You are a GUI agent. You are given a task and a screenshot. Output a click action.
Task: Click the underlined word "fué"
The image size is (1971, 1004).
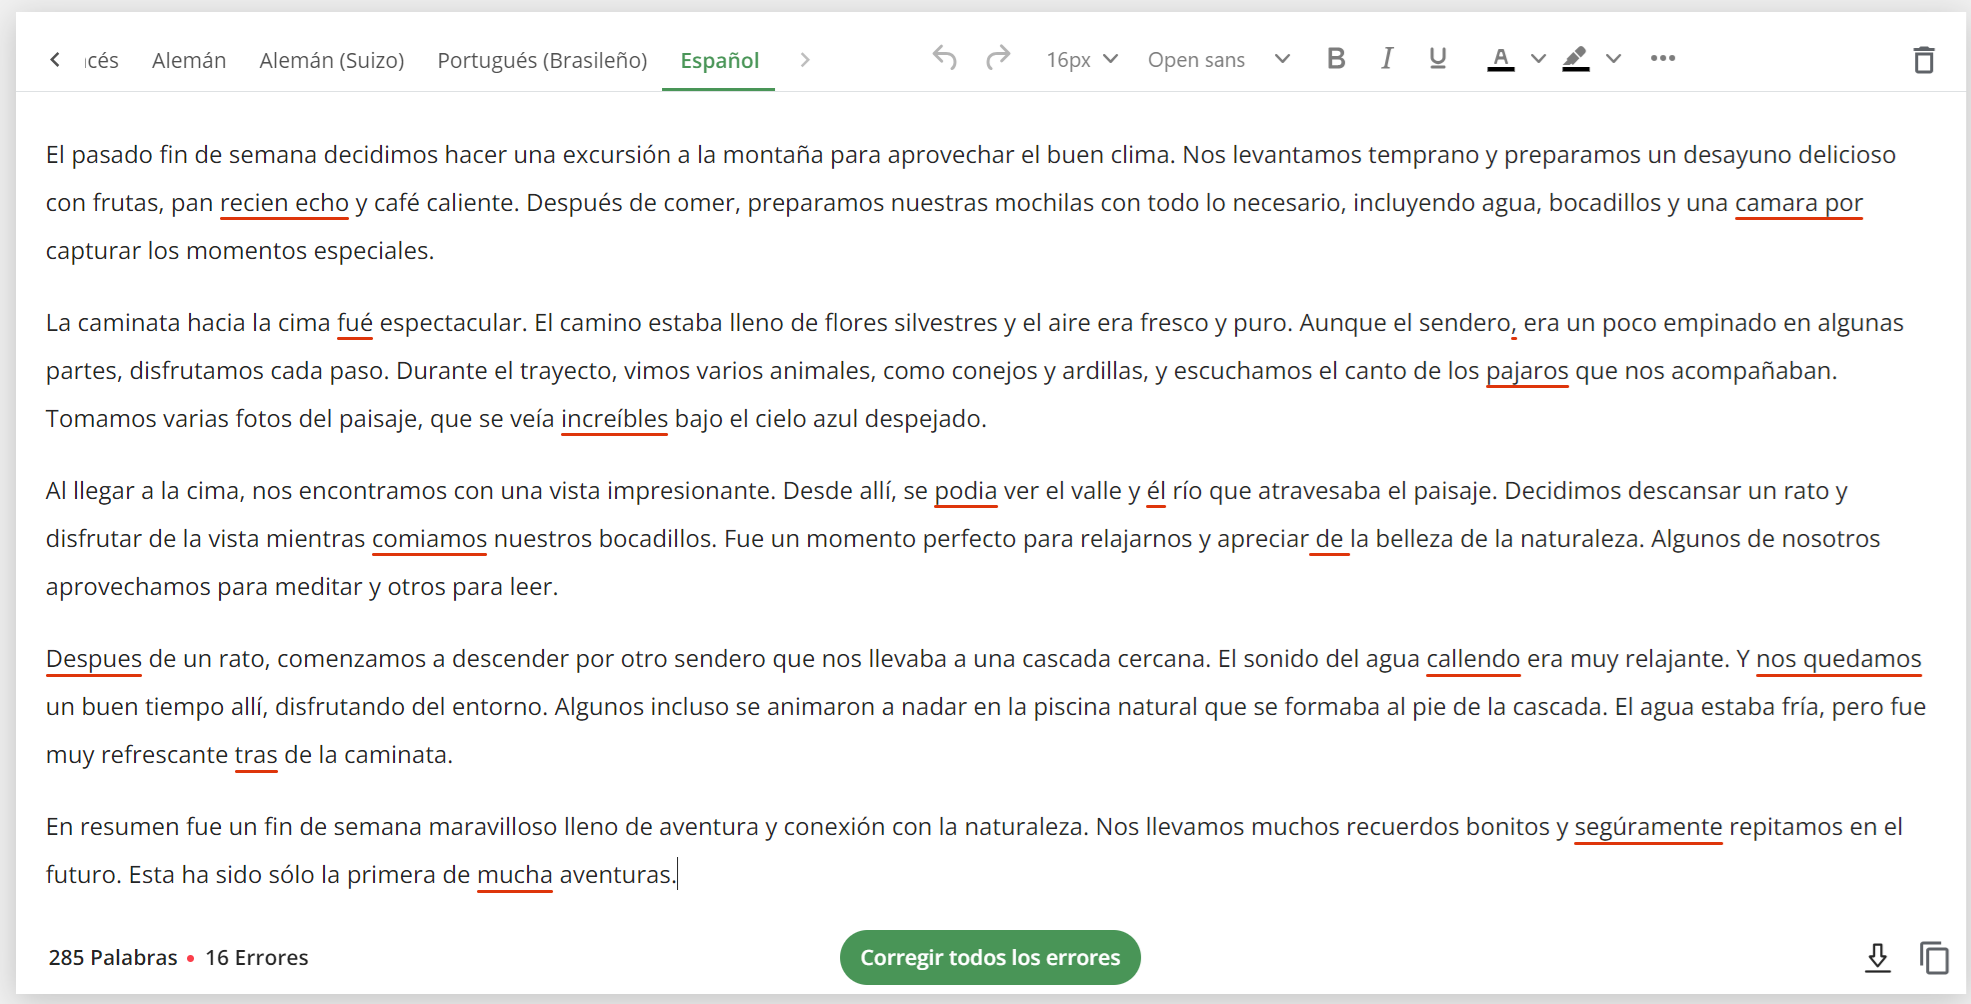(355, 323)
